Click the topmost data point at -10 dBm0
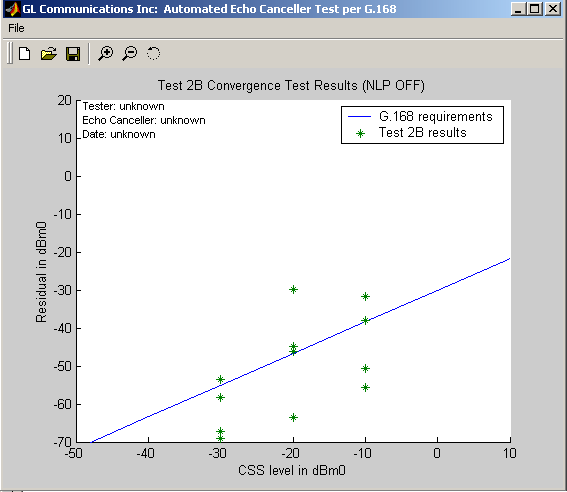 point(365,296)
